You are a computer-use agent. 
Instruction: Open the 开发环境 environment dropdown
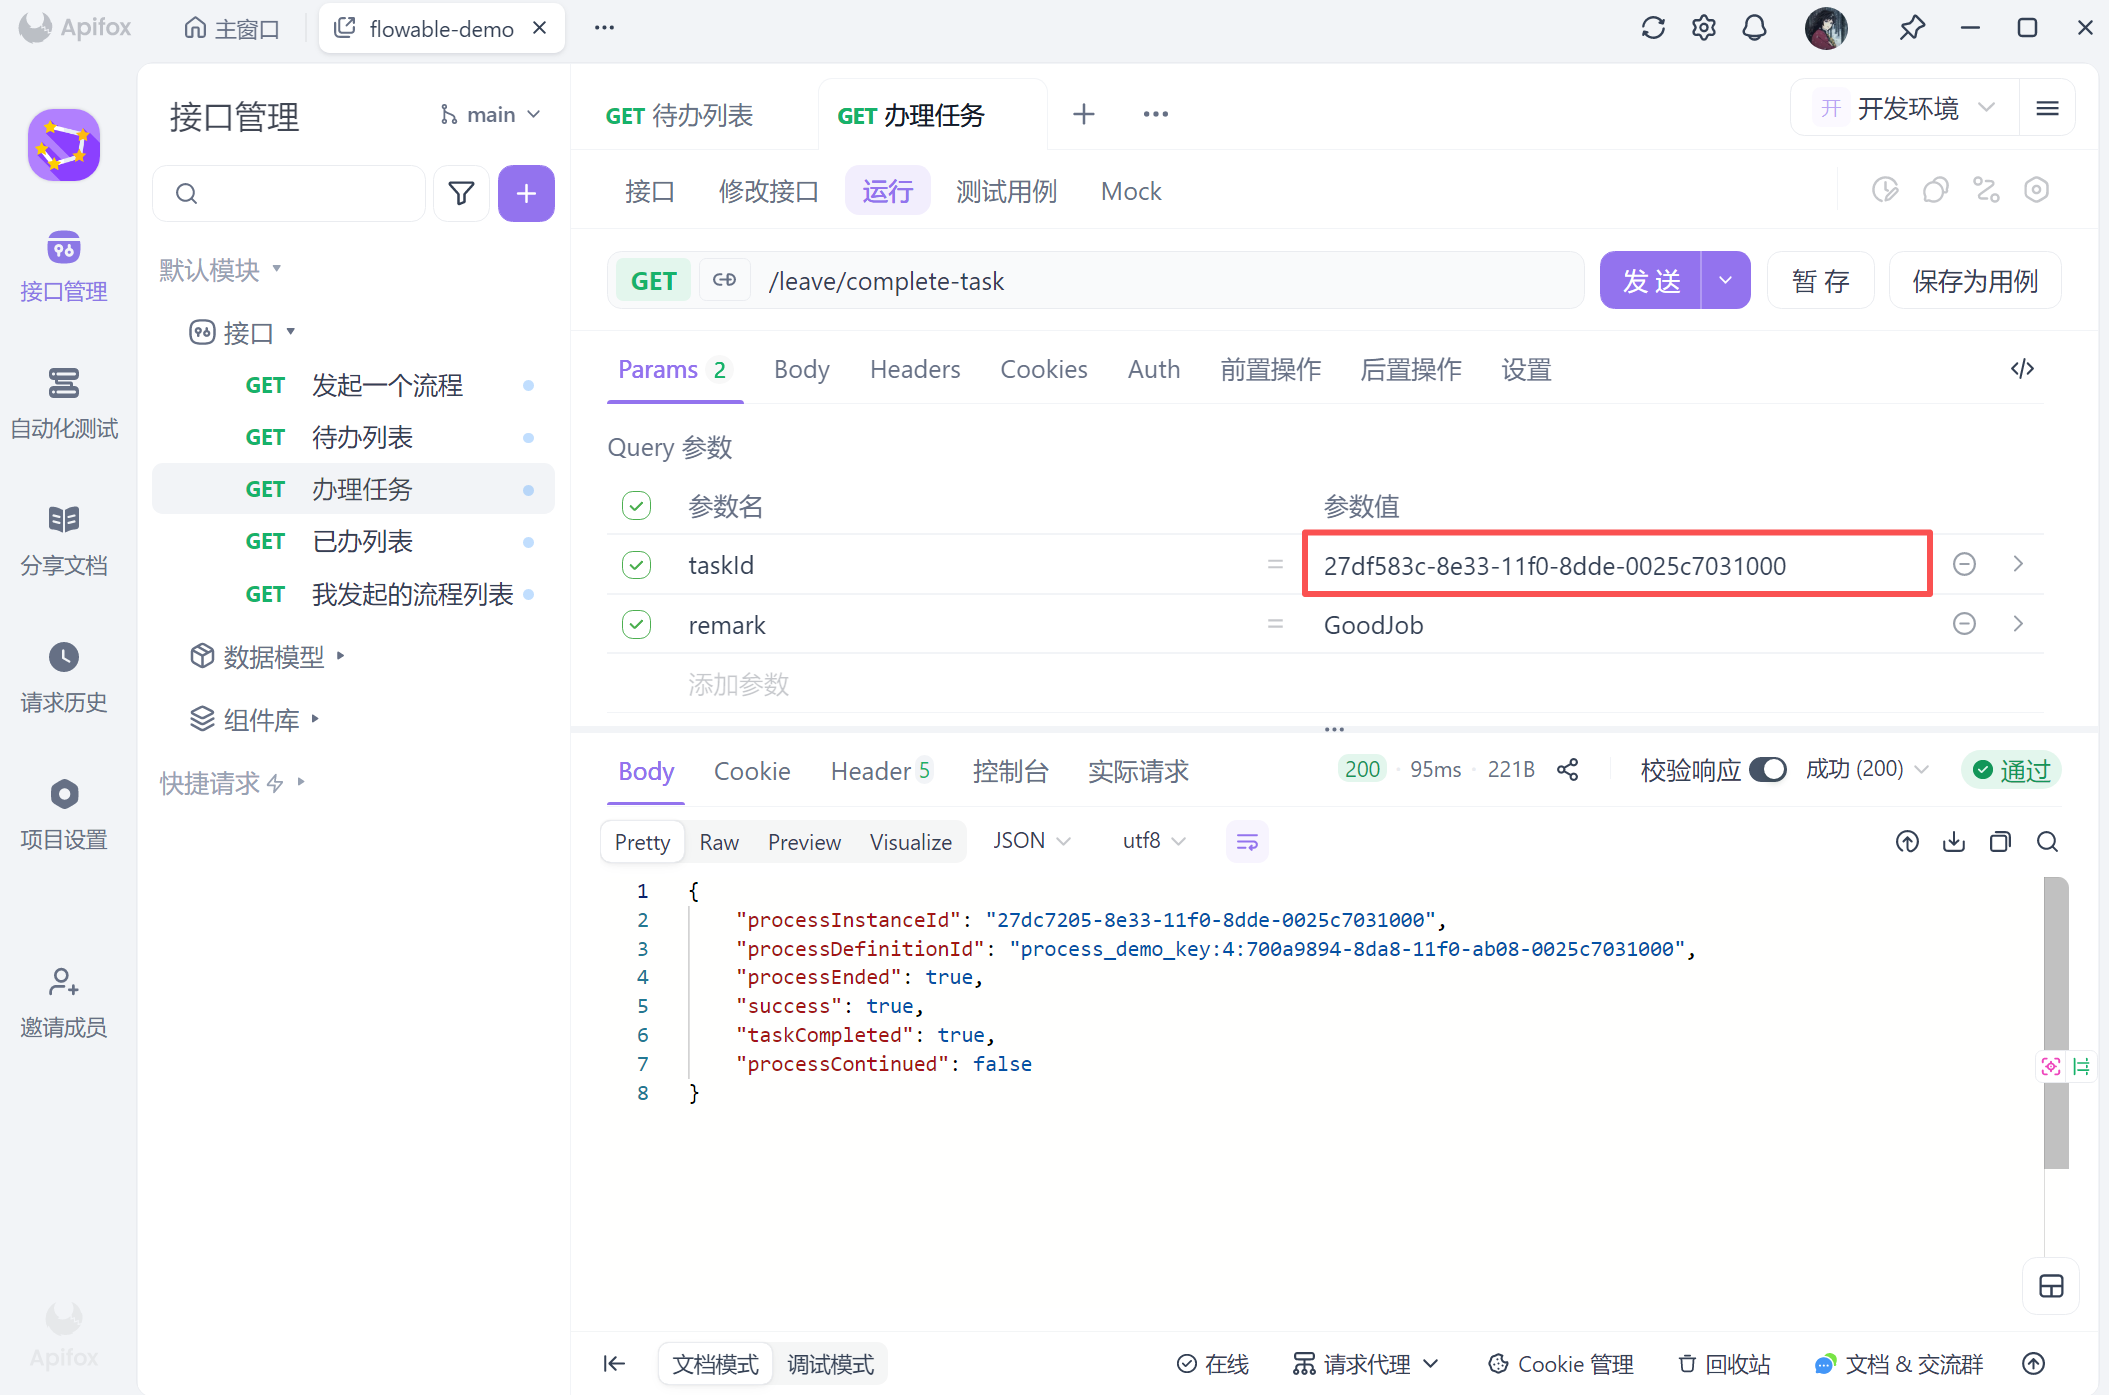coord(1906,108)
